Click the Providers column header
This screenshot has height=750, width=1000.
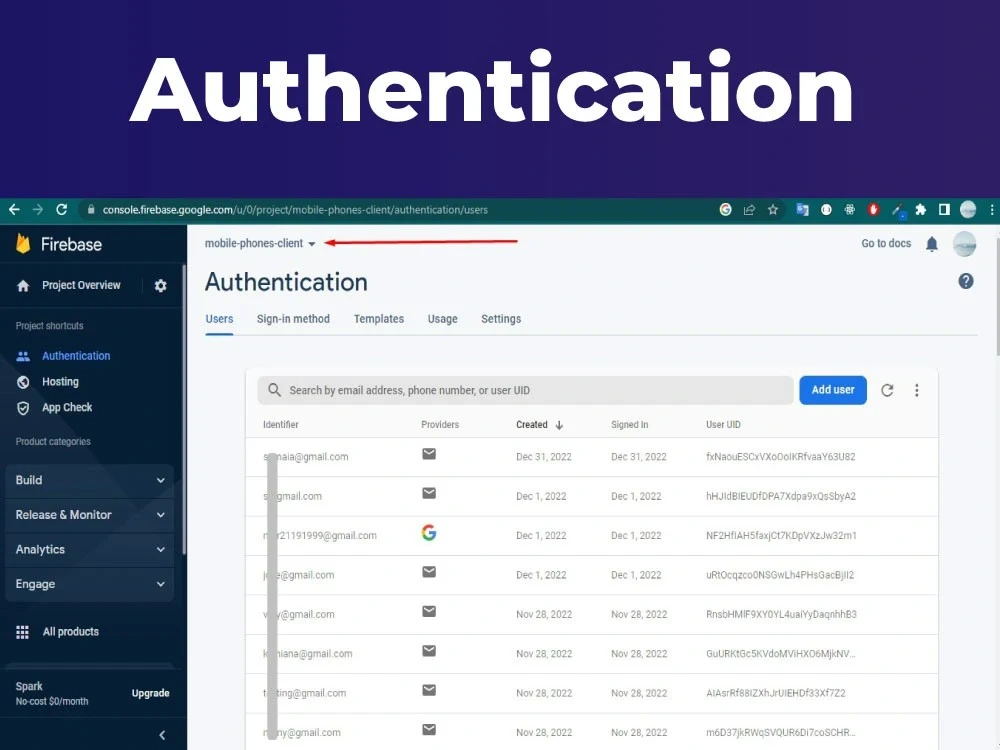[x=440, y=425]
